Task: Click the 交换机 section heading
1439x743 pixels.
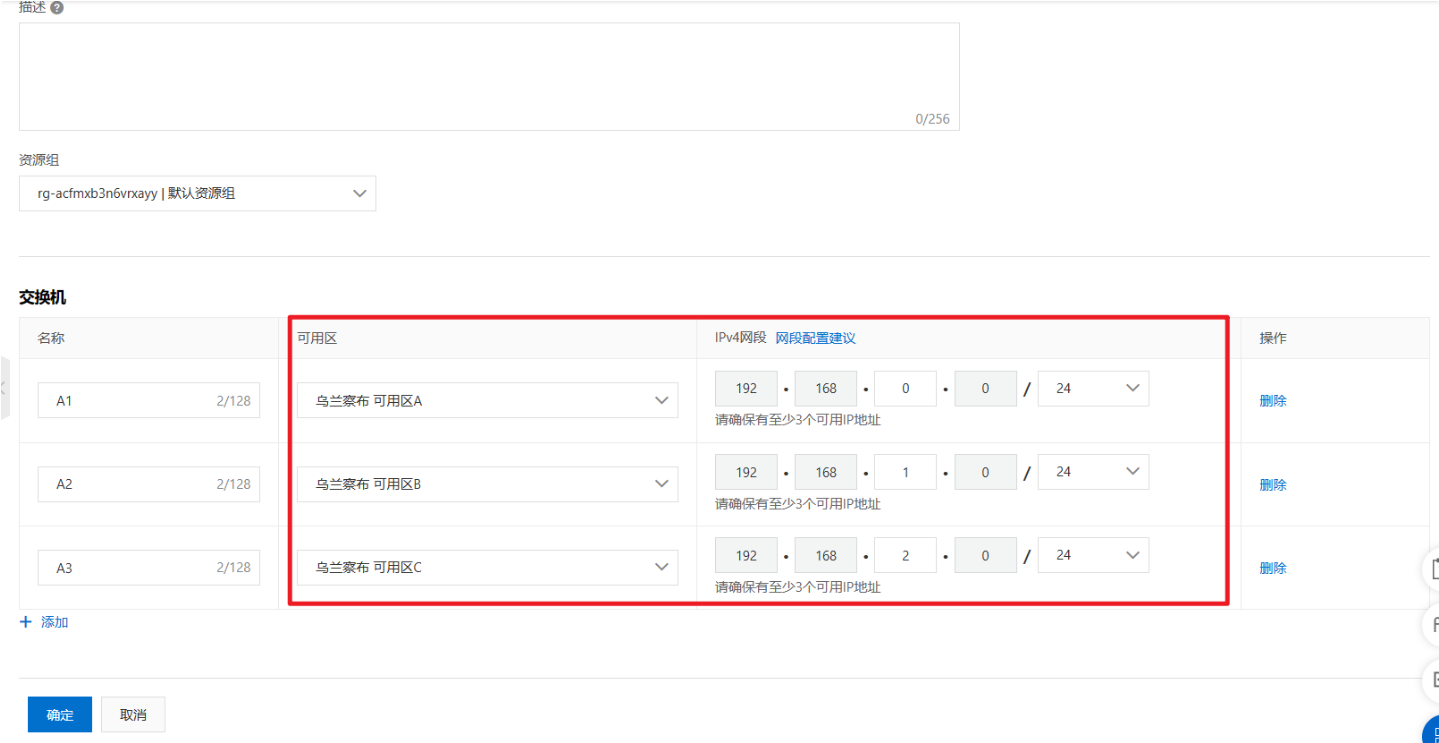Action: [43, 297]
